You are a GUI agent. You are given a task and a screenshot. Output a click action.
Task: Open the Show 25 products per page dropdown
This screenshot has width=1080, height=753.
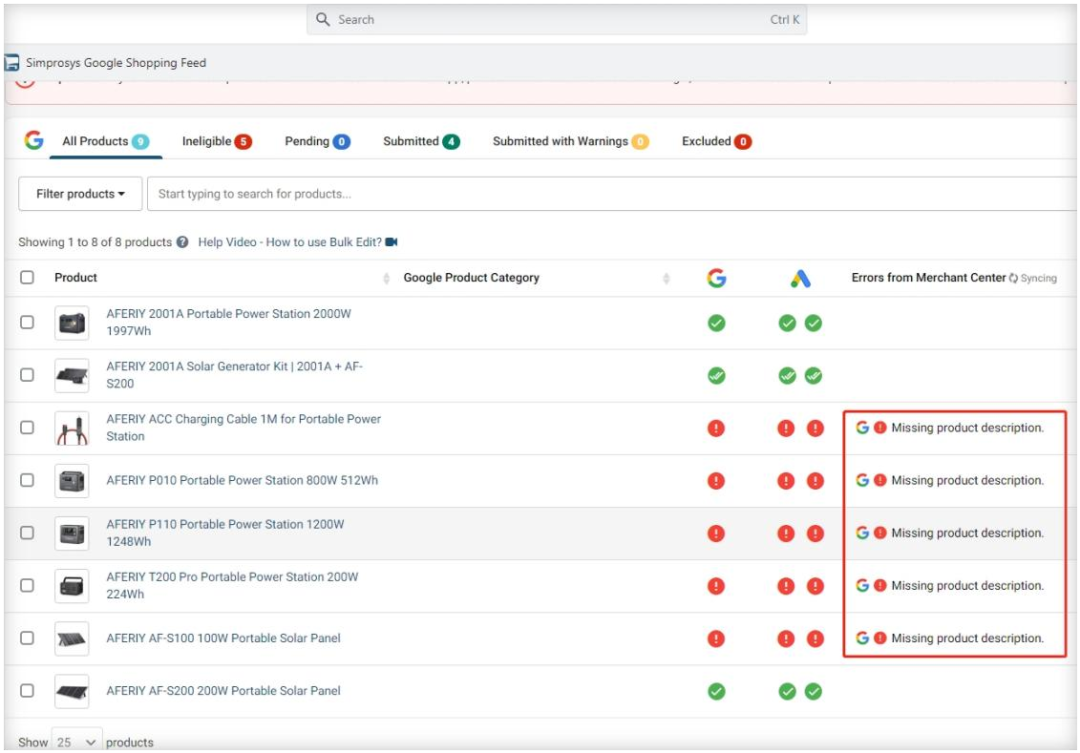76,741
